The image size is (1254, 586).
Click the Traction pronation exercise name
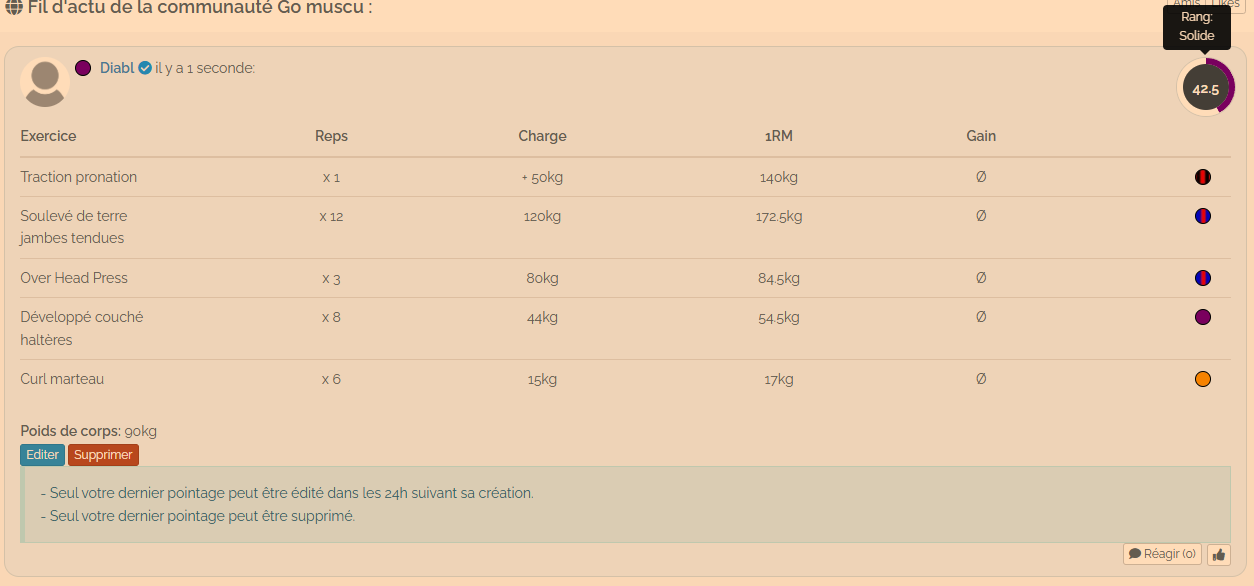pyautogui.click(x=79, y=177)
